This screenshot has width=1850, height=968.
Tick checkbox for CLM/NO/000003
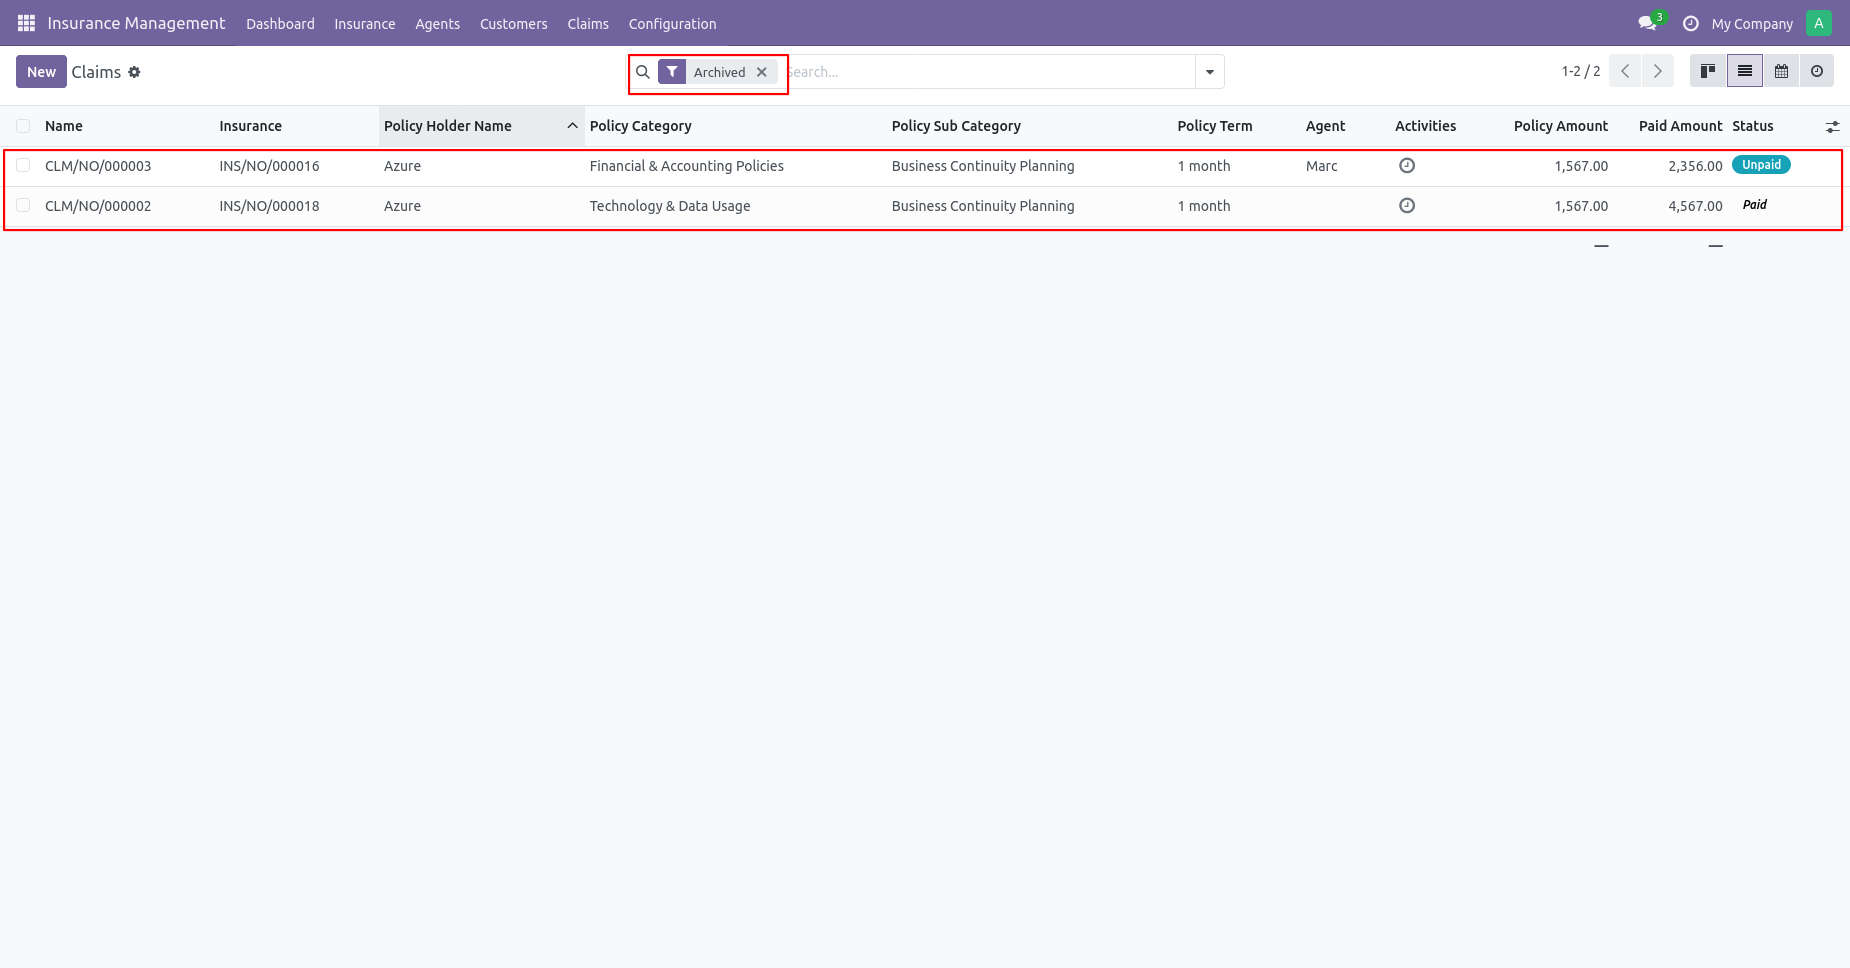[23, 166]
